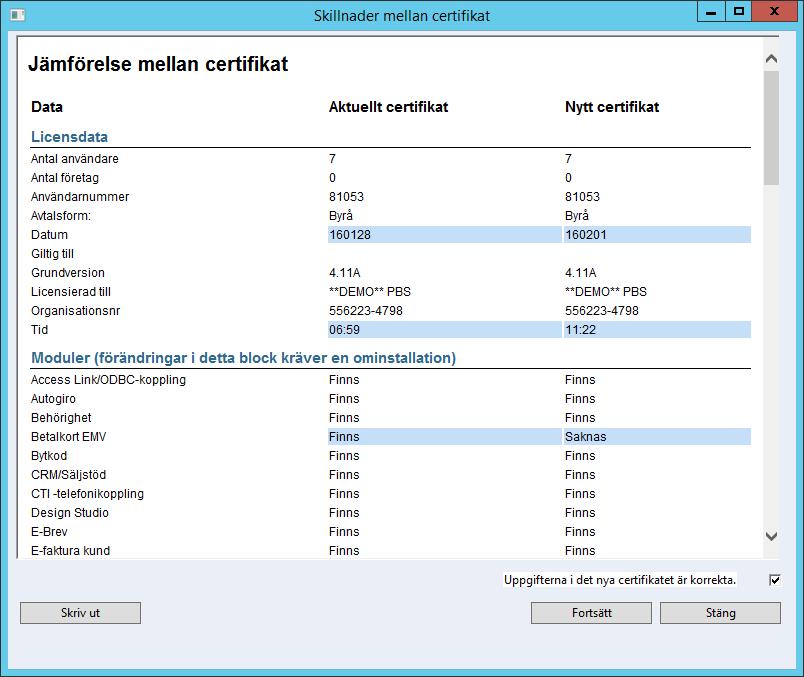Click the current certificate time 06:59
The height and width of the screenshot is (677, 804).
tap(445, 330)
